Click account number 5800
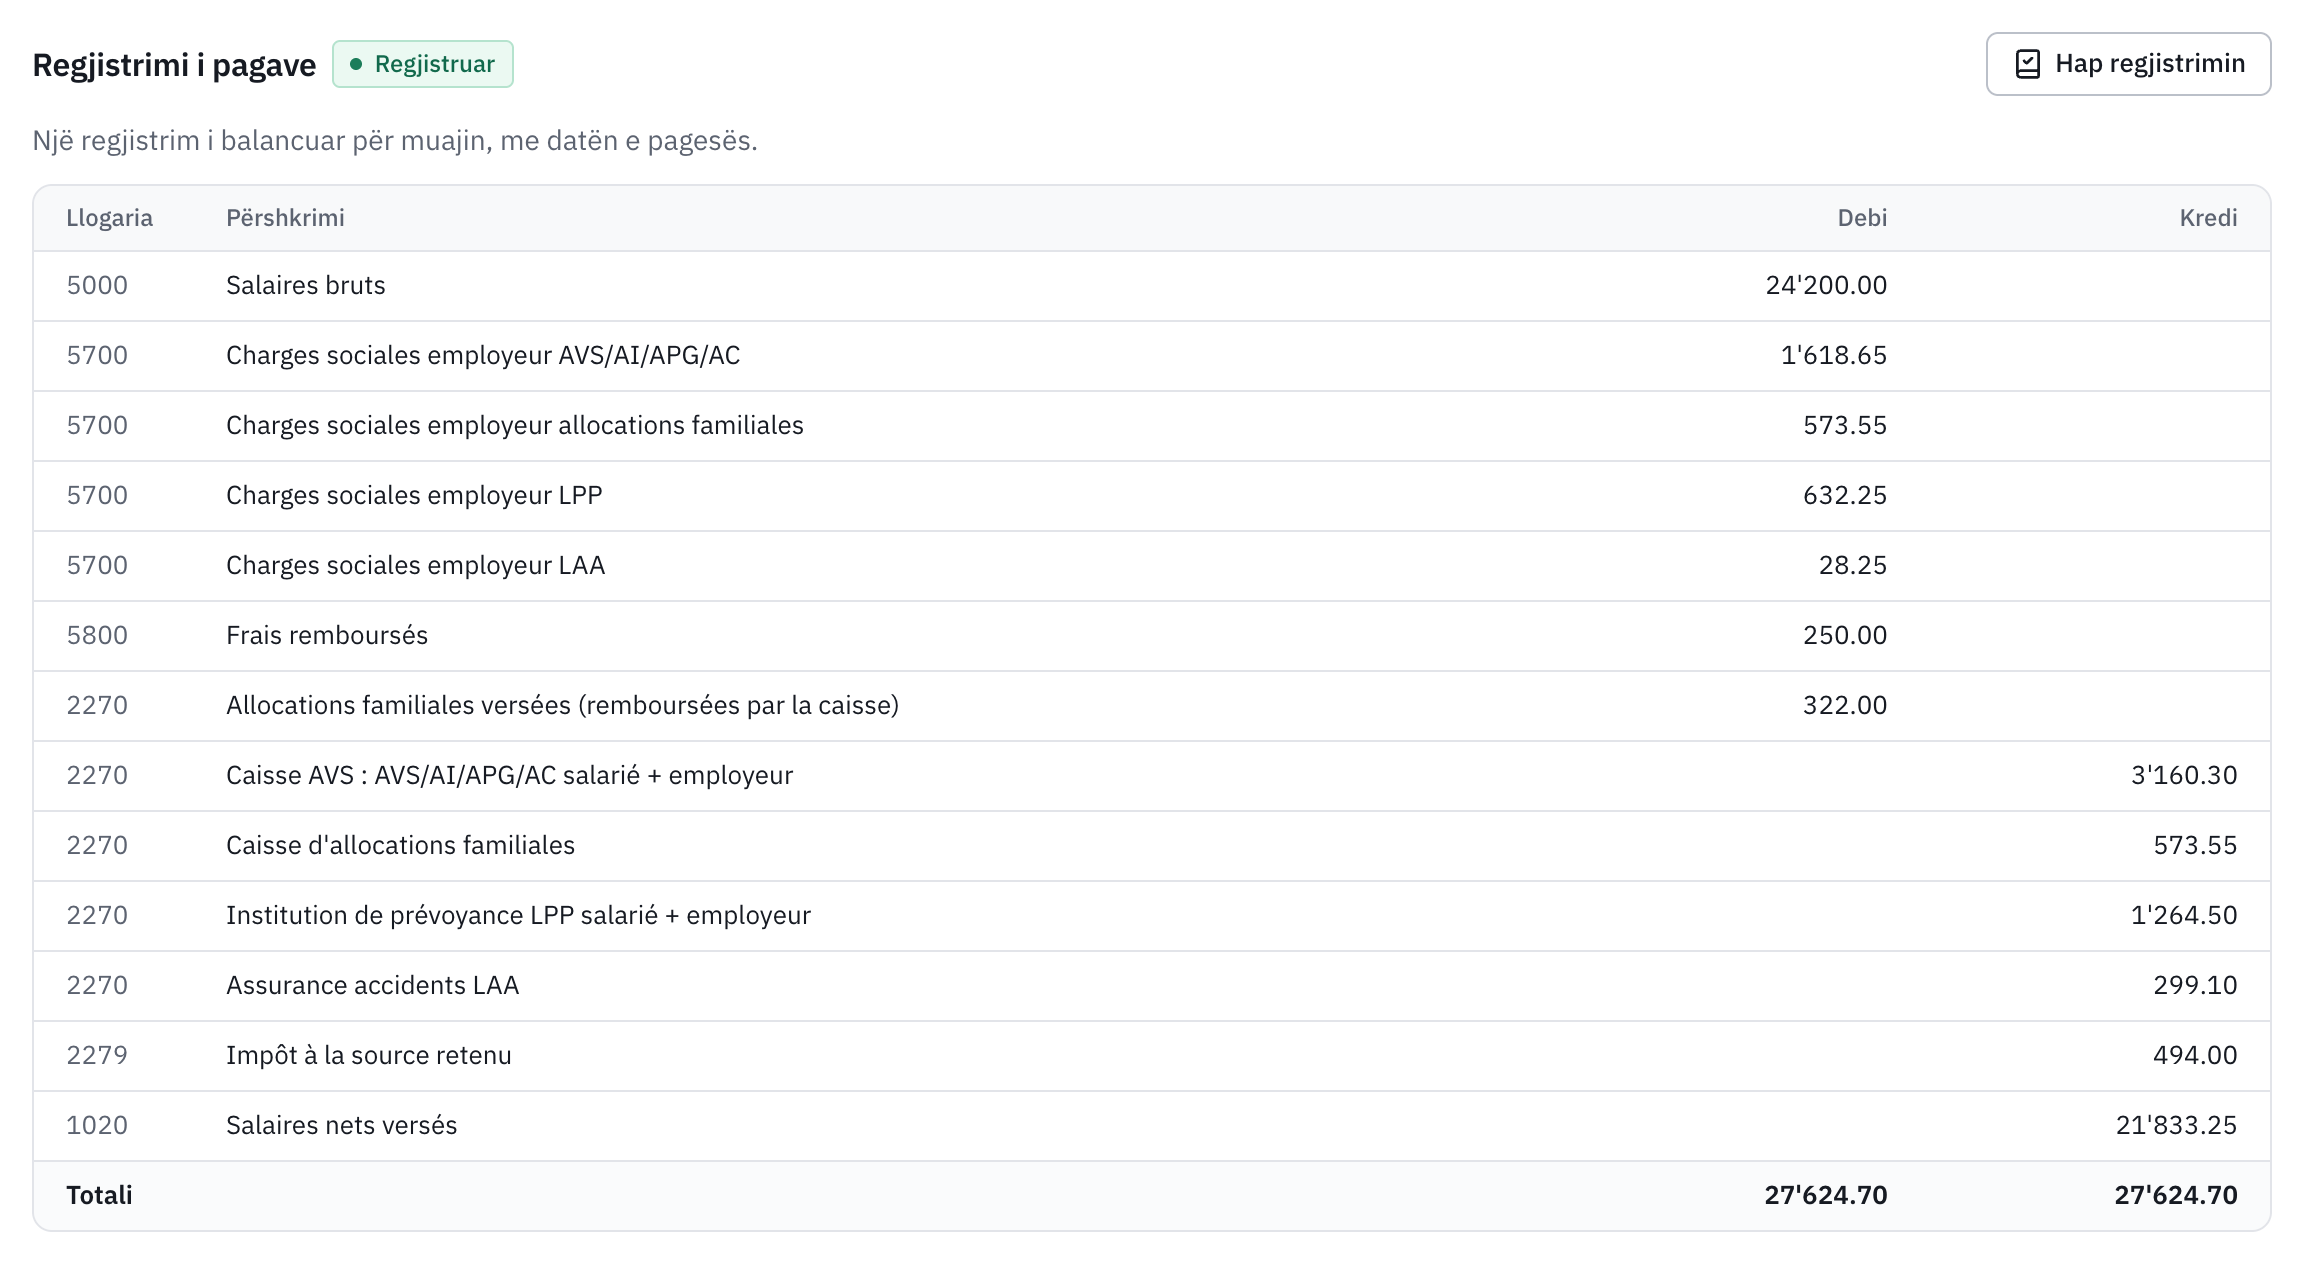2304x1264 pixels. [97, 636]
